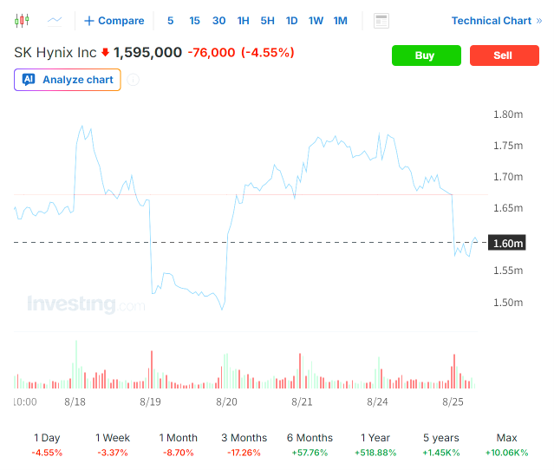This screenshot has width=554, height=470.
Task: Choose the 1M interval
Action: click(x=340, y=20)
